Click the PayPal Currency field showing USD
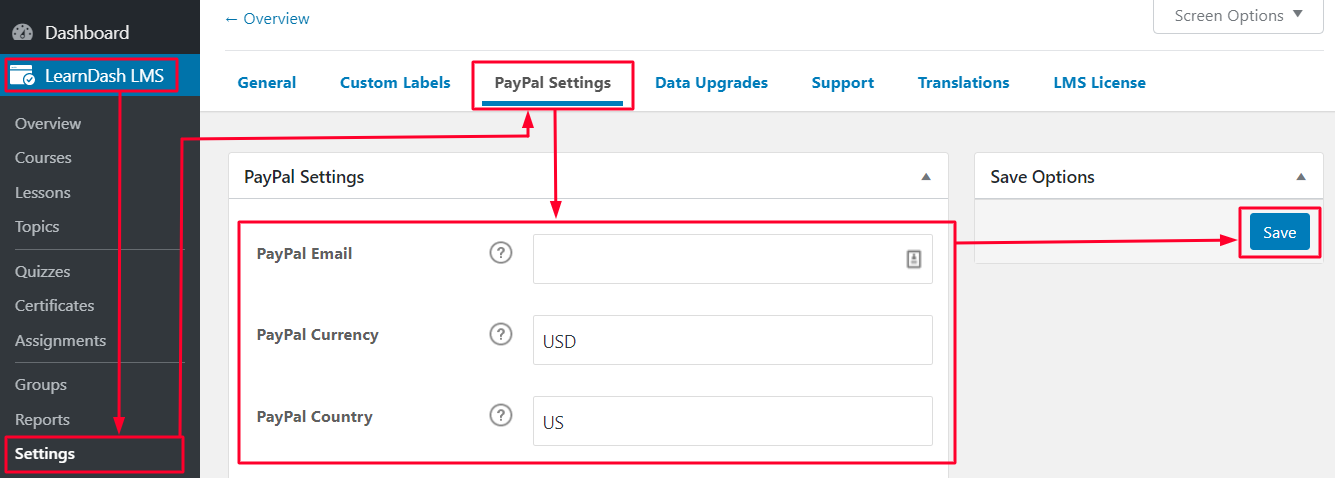This screenshot has height=478, width=1335. 733,340
